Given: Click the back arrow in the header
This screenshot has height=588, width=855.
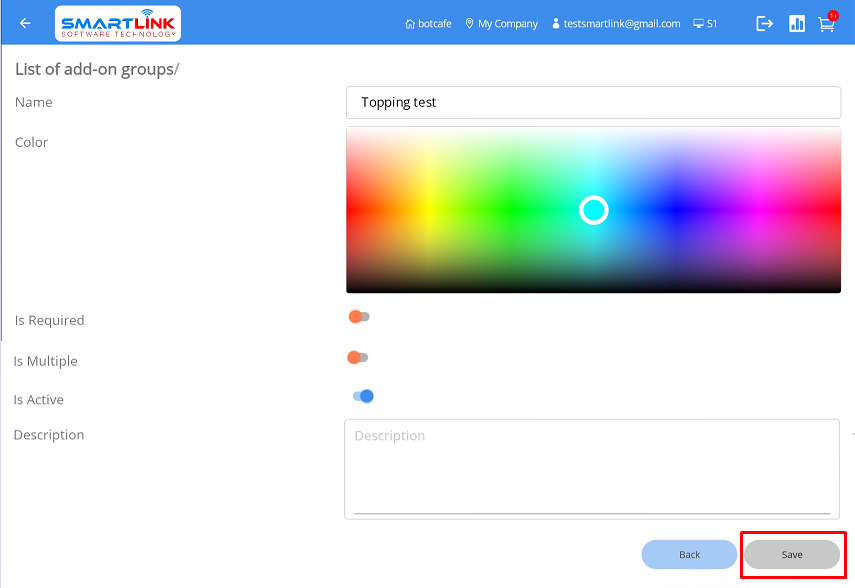Looking at the screenshot, I should click(x=25, y=24).
